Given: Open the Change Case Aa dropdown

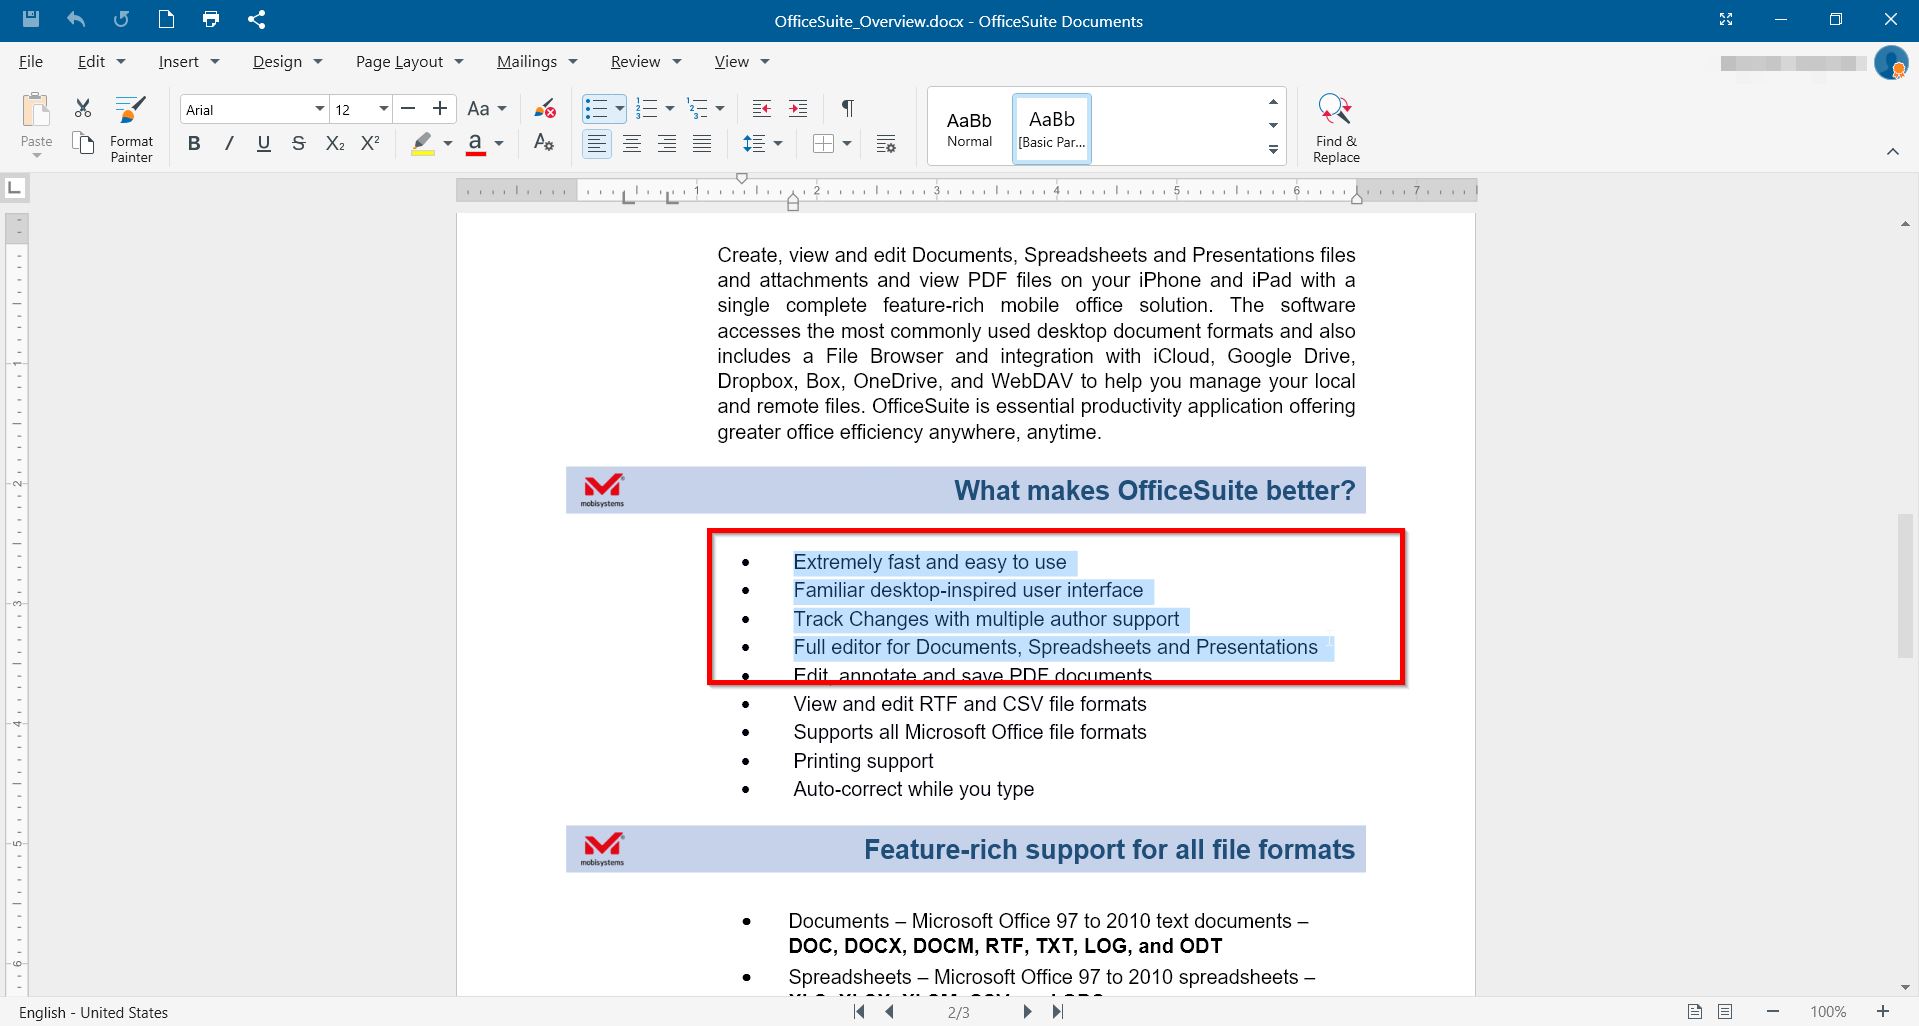Looking at the screenshot, I should (487, 109).
